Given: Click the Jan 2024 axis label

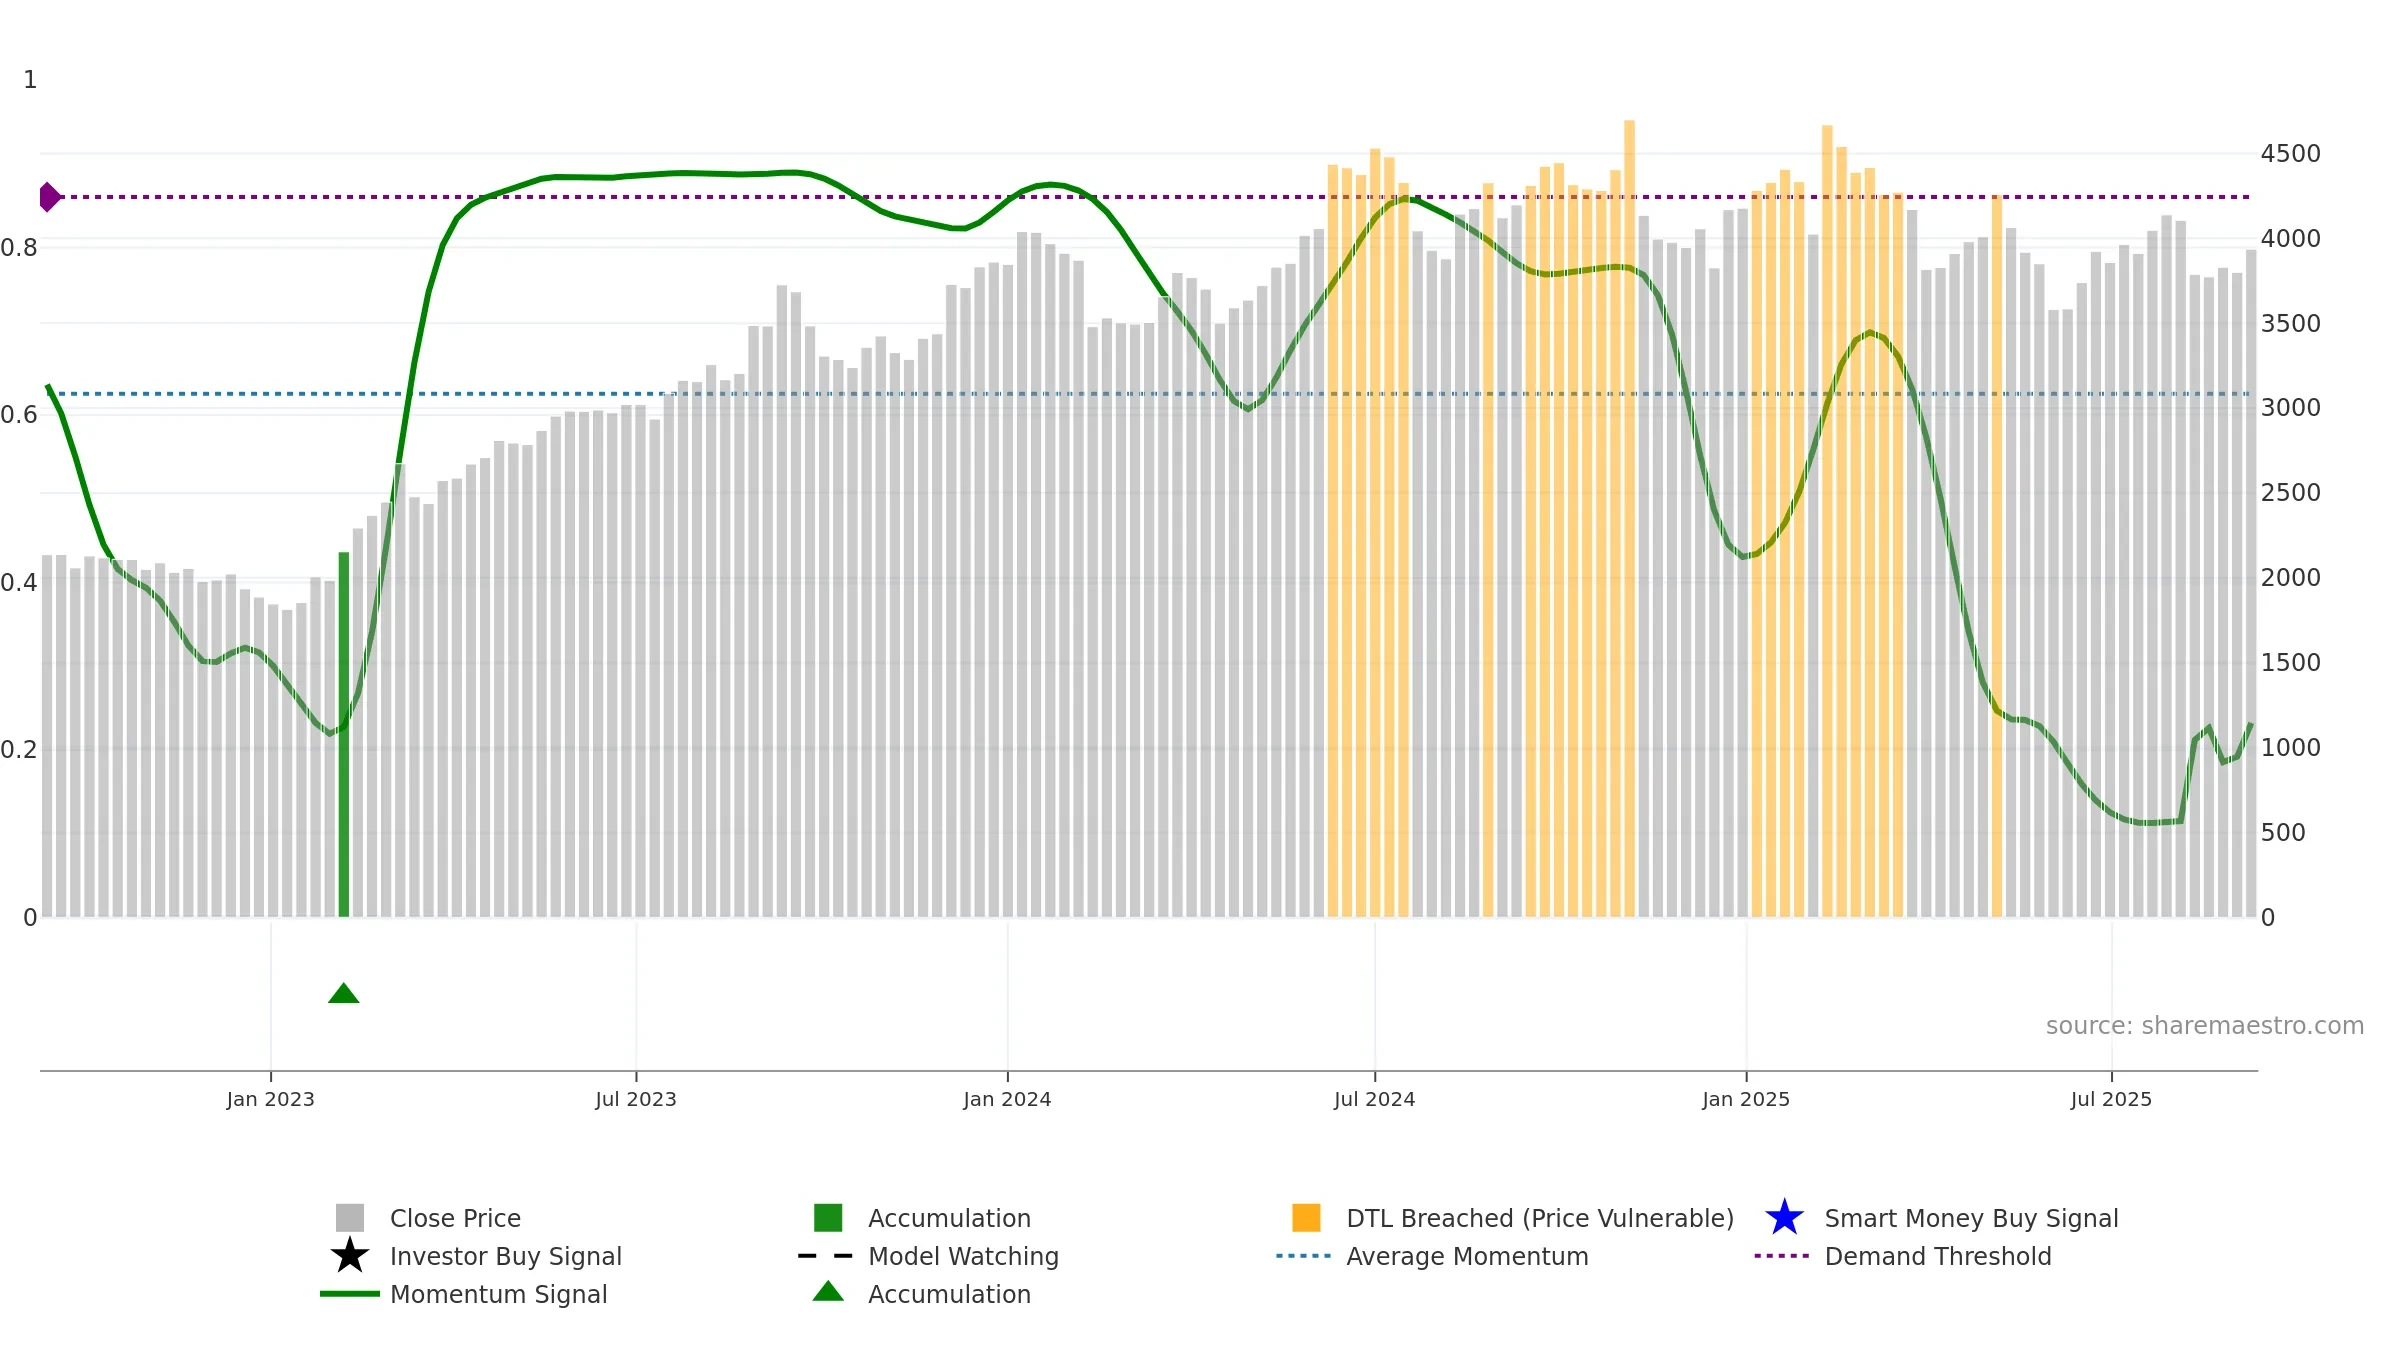Looking at the screenshot, I should 1007,1100.
